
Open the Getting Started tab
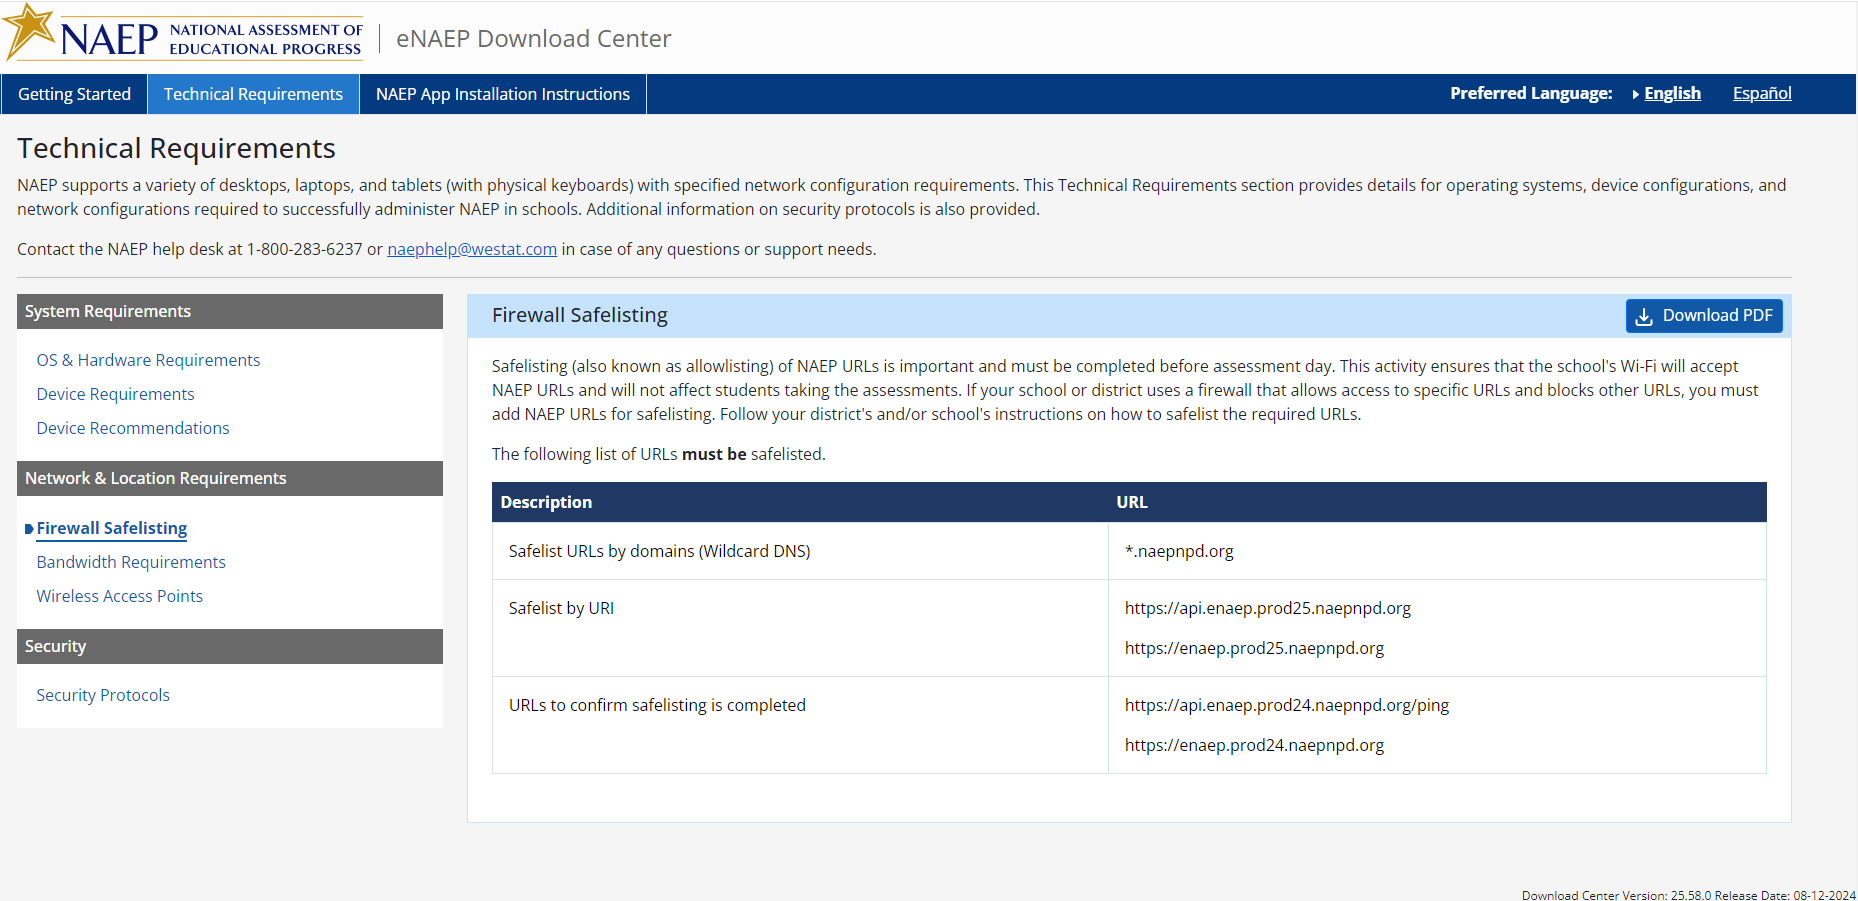click(x=74, y=94)
